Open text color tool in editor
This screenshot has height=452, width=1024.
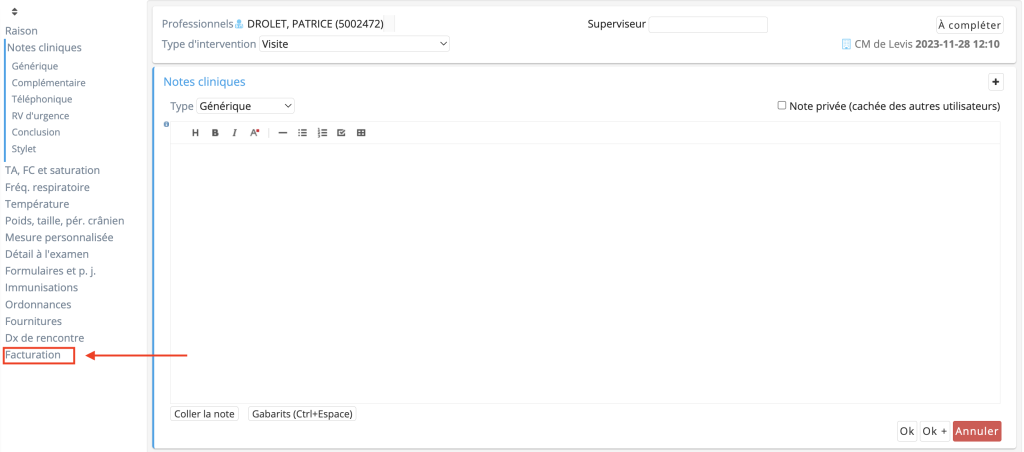point(255,133)
